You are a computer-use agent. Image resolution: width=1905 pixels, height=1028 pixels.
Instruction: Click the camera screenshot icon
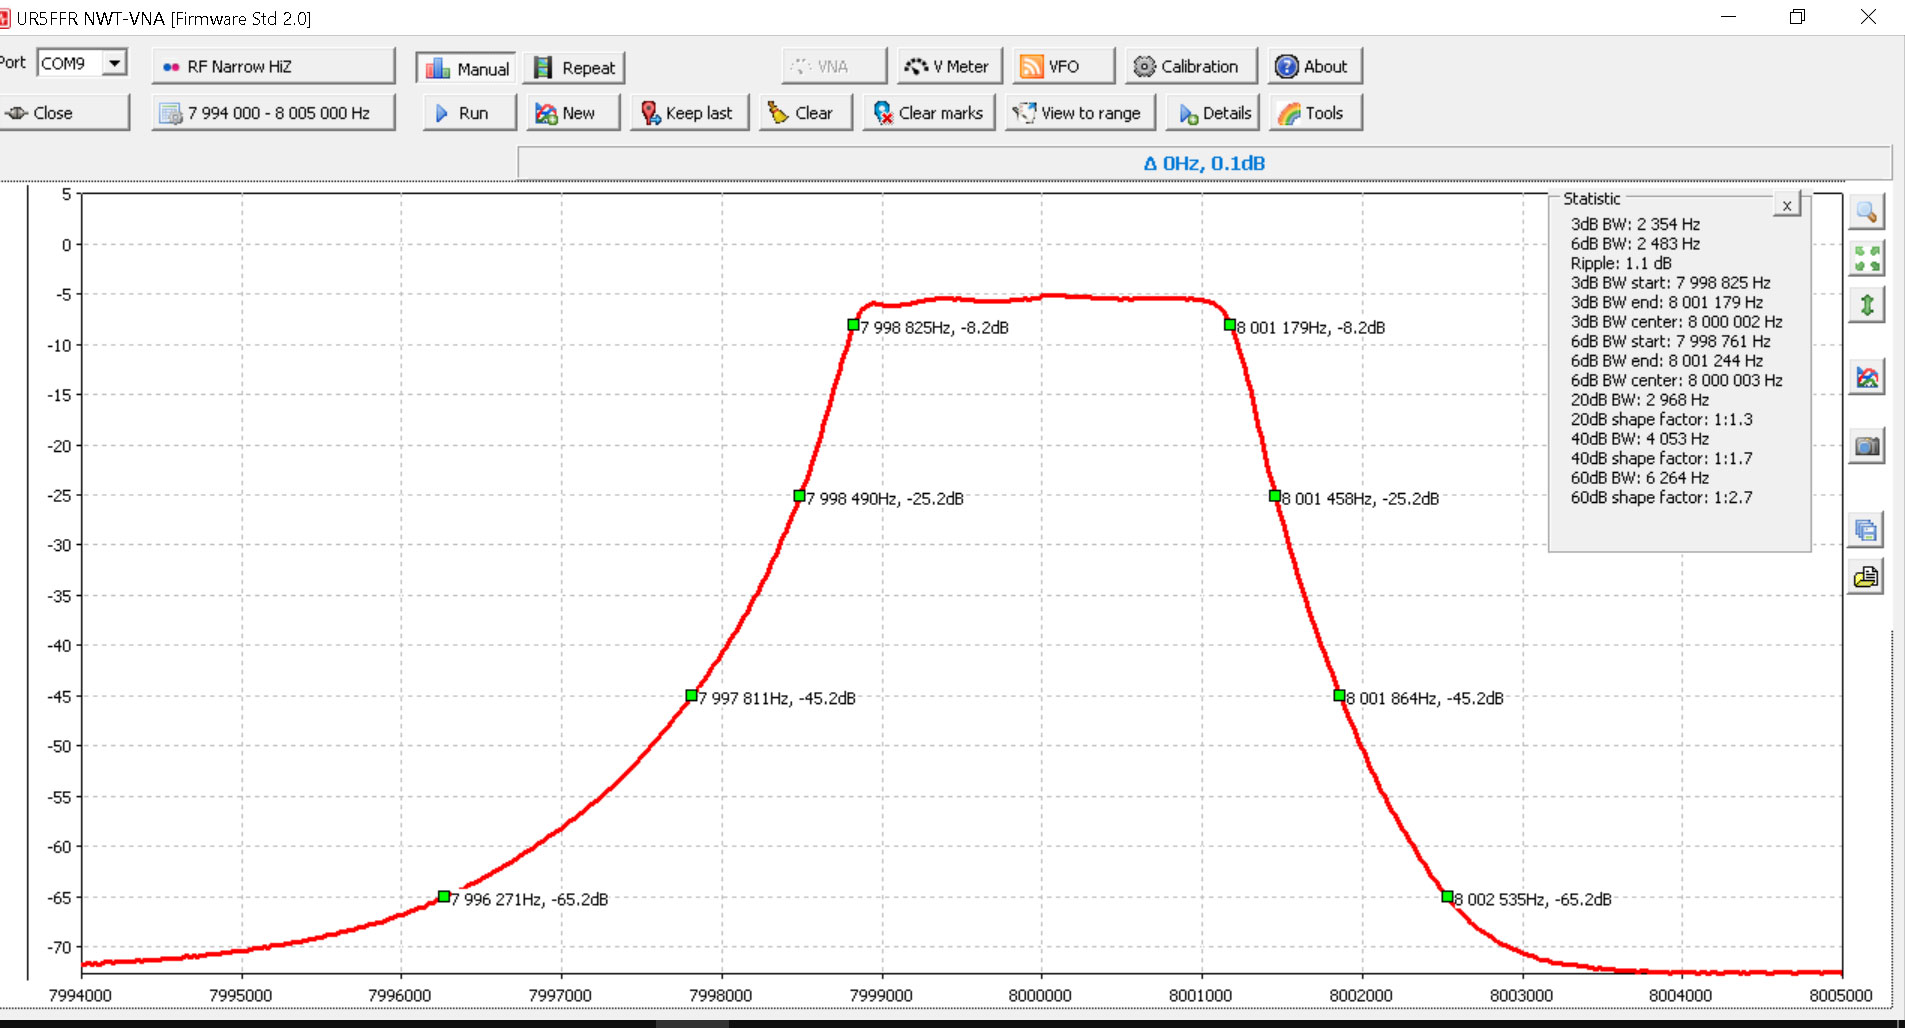click(x=1866, y=446)
